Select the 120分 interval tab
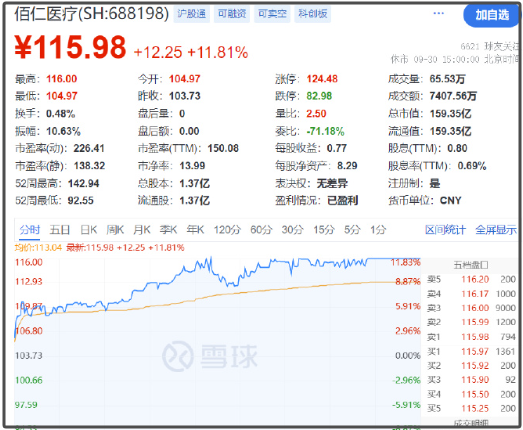523x430 pixels. pyautogui.click(x=227, y=230)
